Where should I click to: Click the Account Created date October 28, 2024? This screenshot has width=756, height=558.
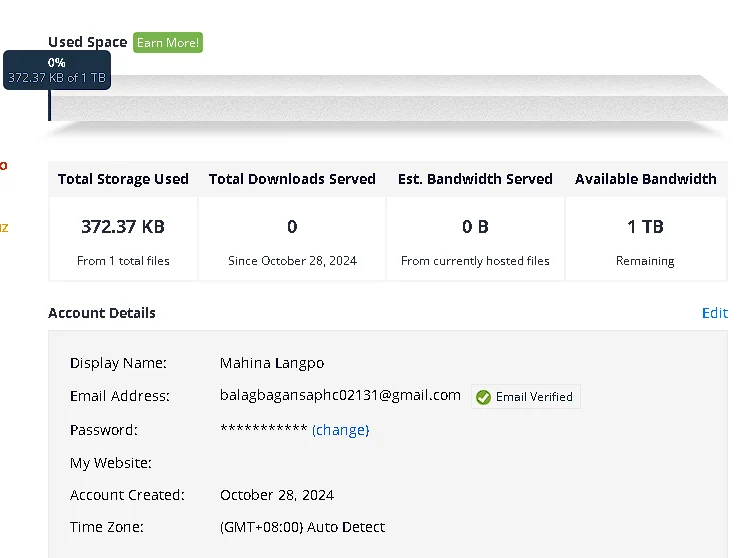click(x=277, y=495)
